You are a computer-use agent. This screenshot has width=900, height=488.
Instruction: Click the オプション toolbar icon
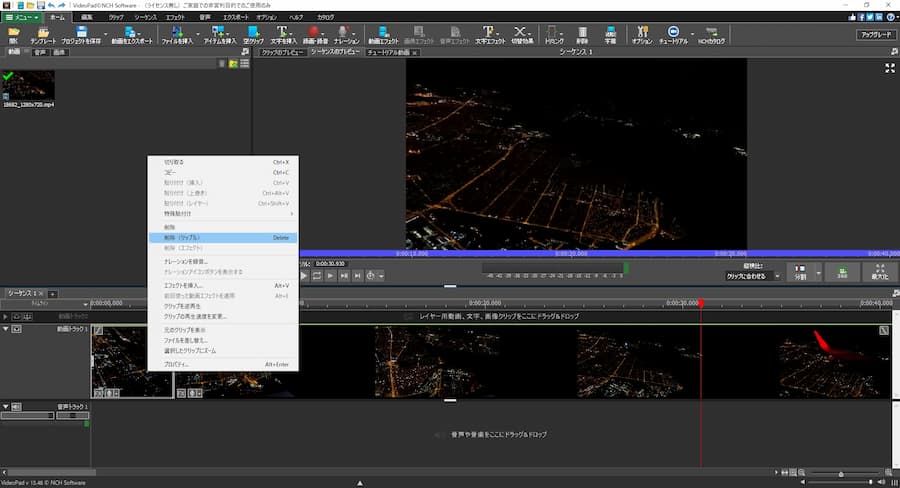(641, 34)
